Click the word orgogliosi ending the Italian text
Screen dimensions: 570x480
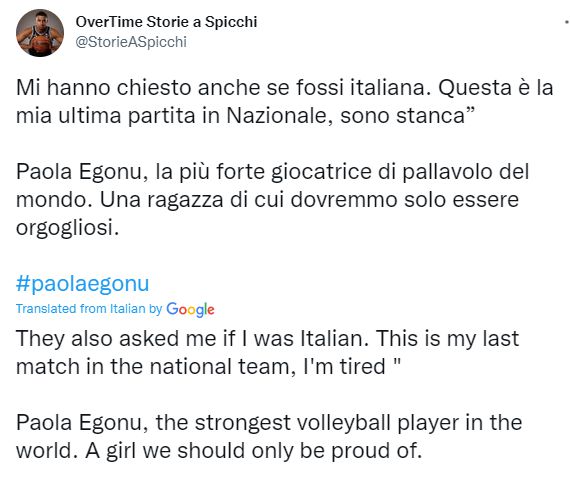[x=68, y=228]
